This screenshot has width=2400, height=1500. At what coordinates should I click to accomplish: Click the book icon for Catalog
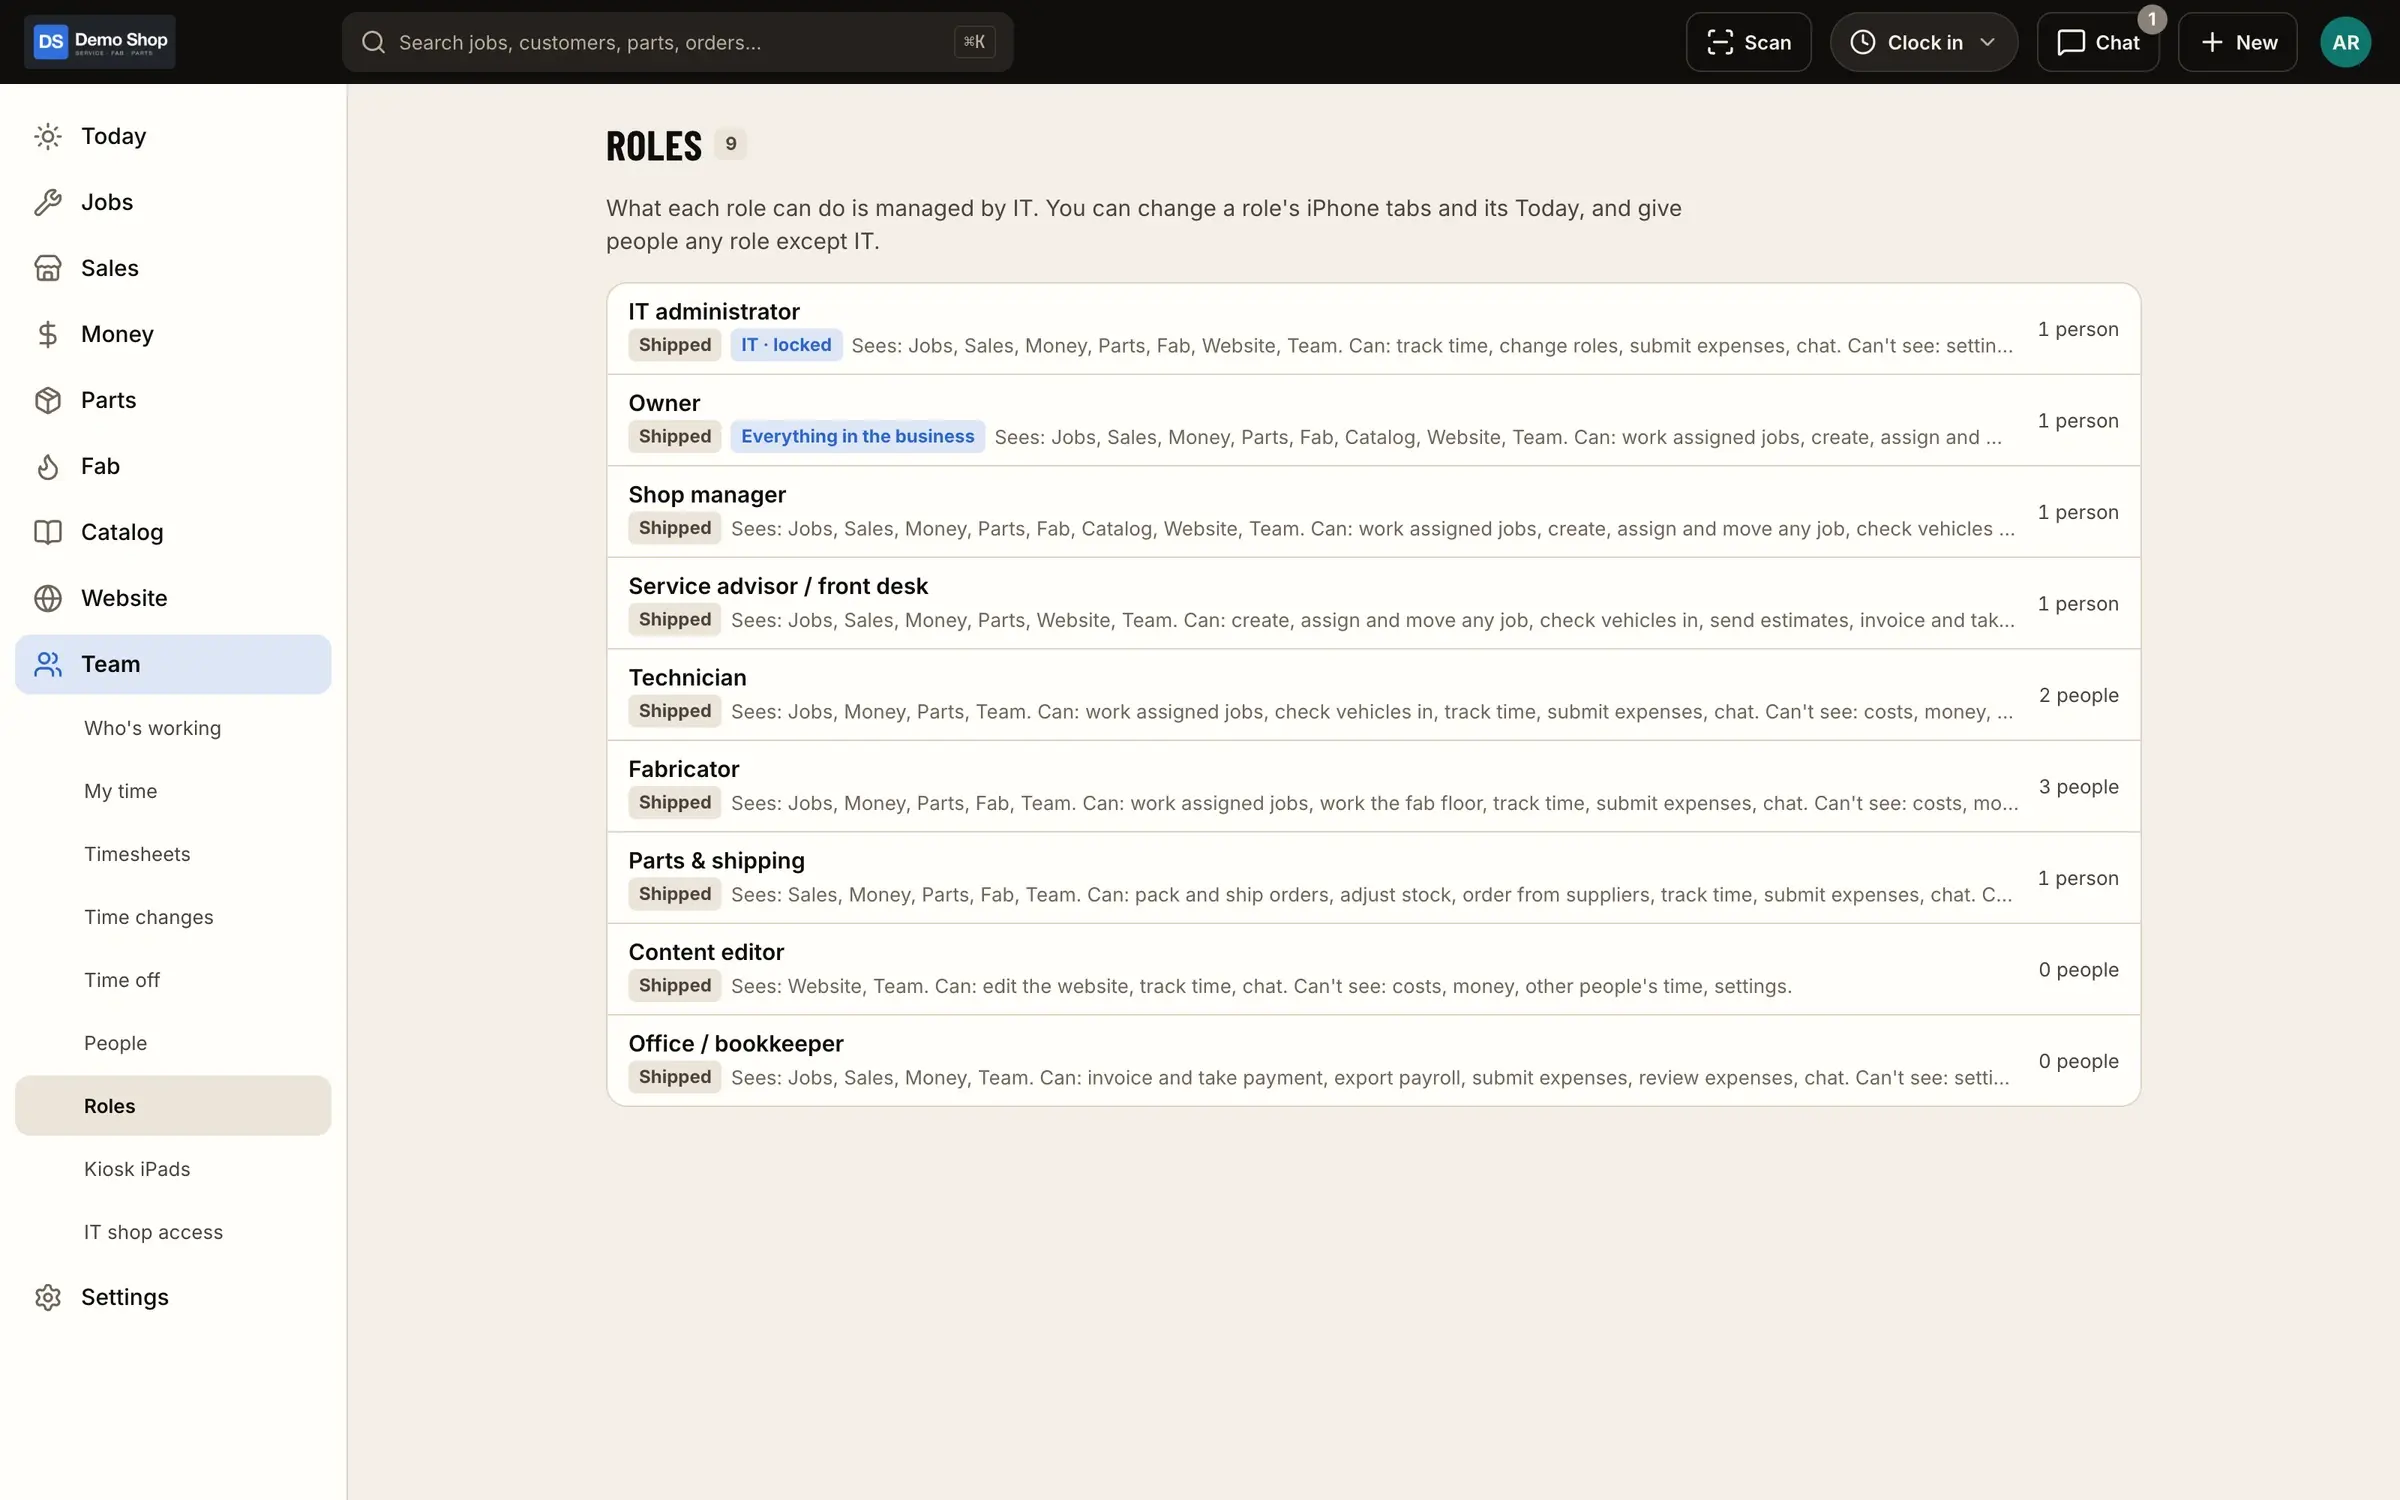(48, 532)
